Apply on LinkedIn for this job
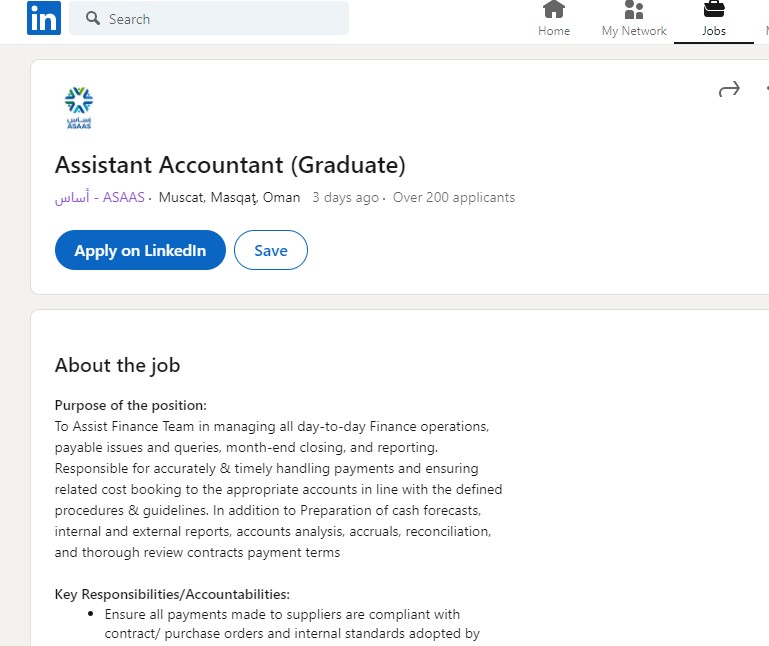The height and width of the screenshot is (646, 769). click(x=140, y=250)
